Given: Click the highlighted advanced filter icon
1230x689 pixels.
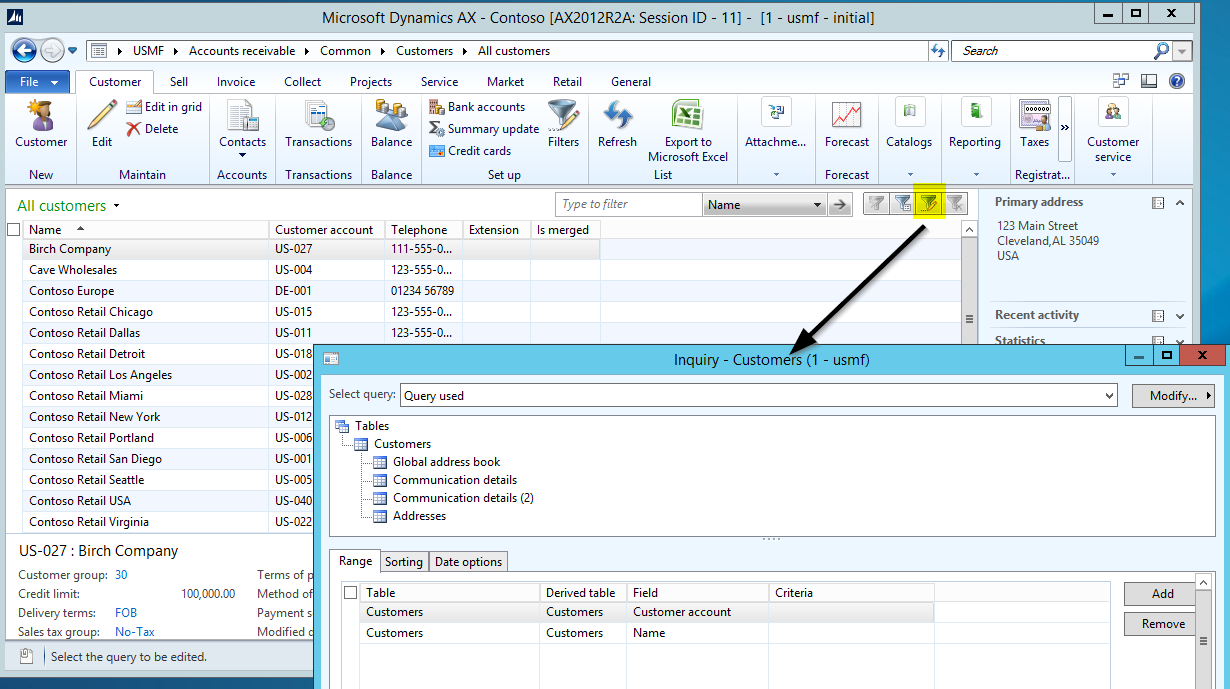Looking at the screenshot, I should click(929, 204).
